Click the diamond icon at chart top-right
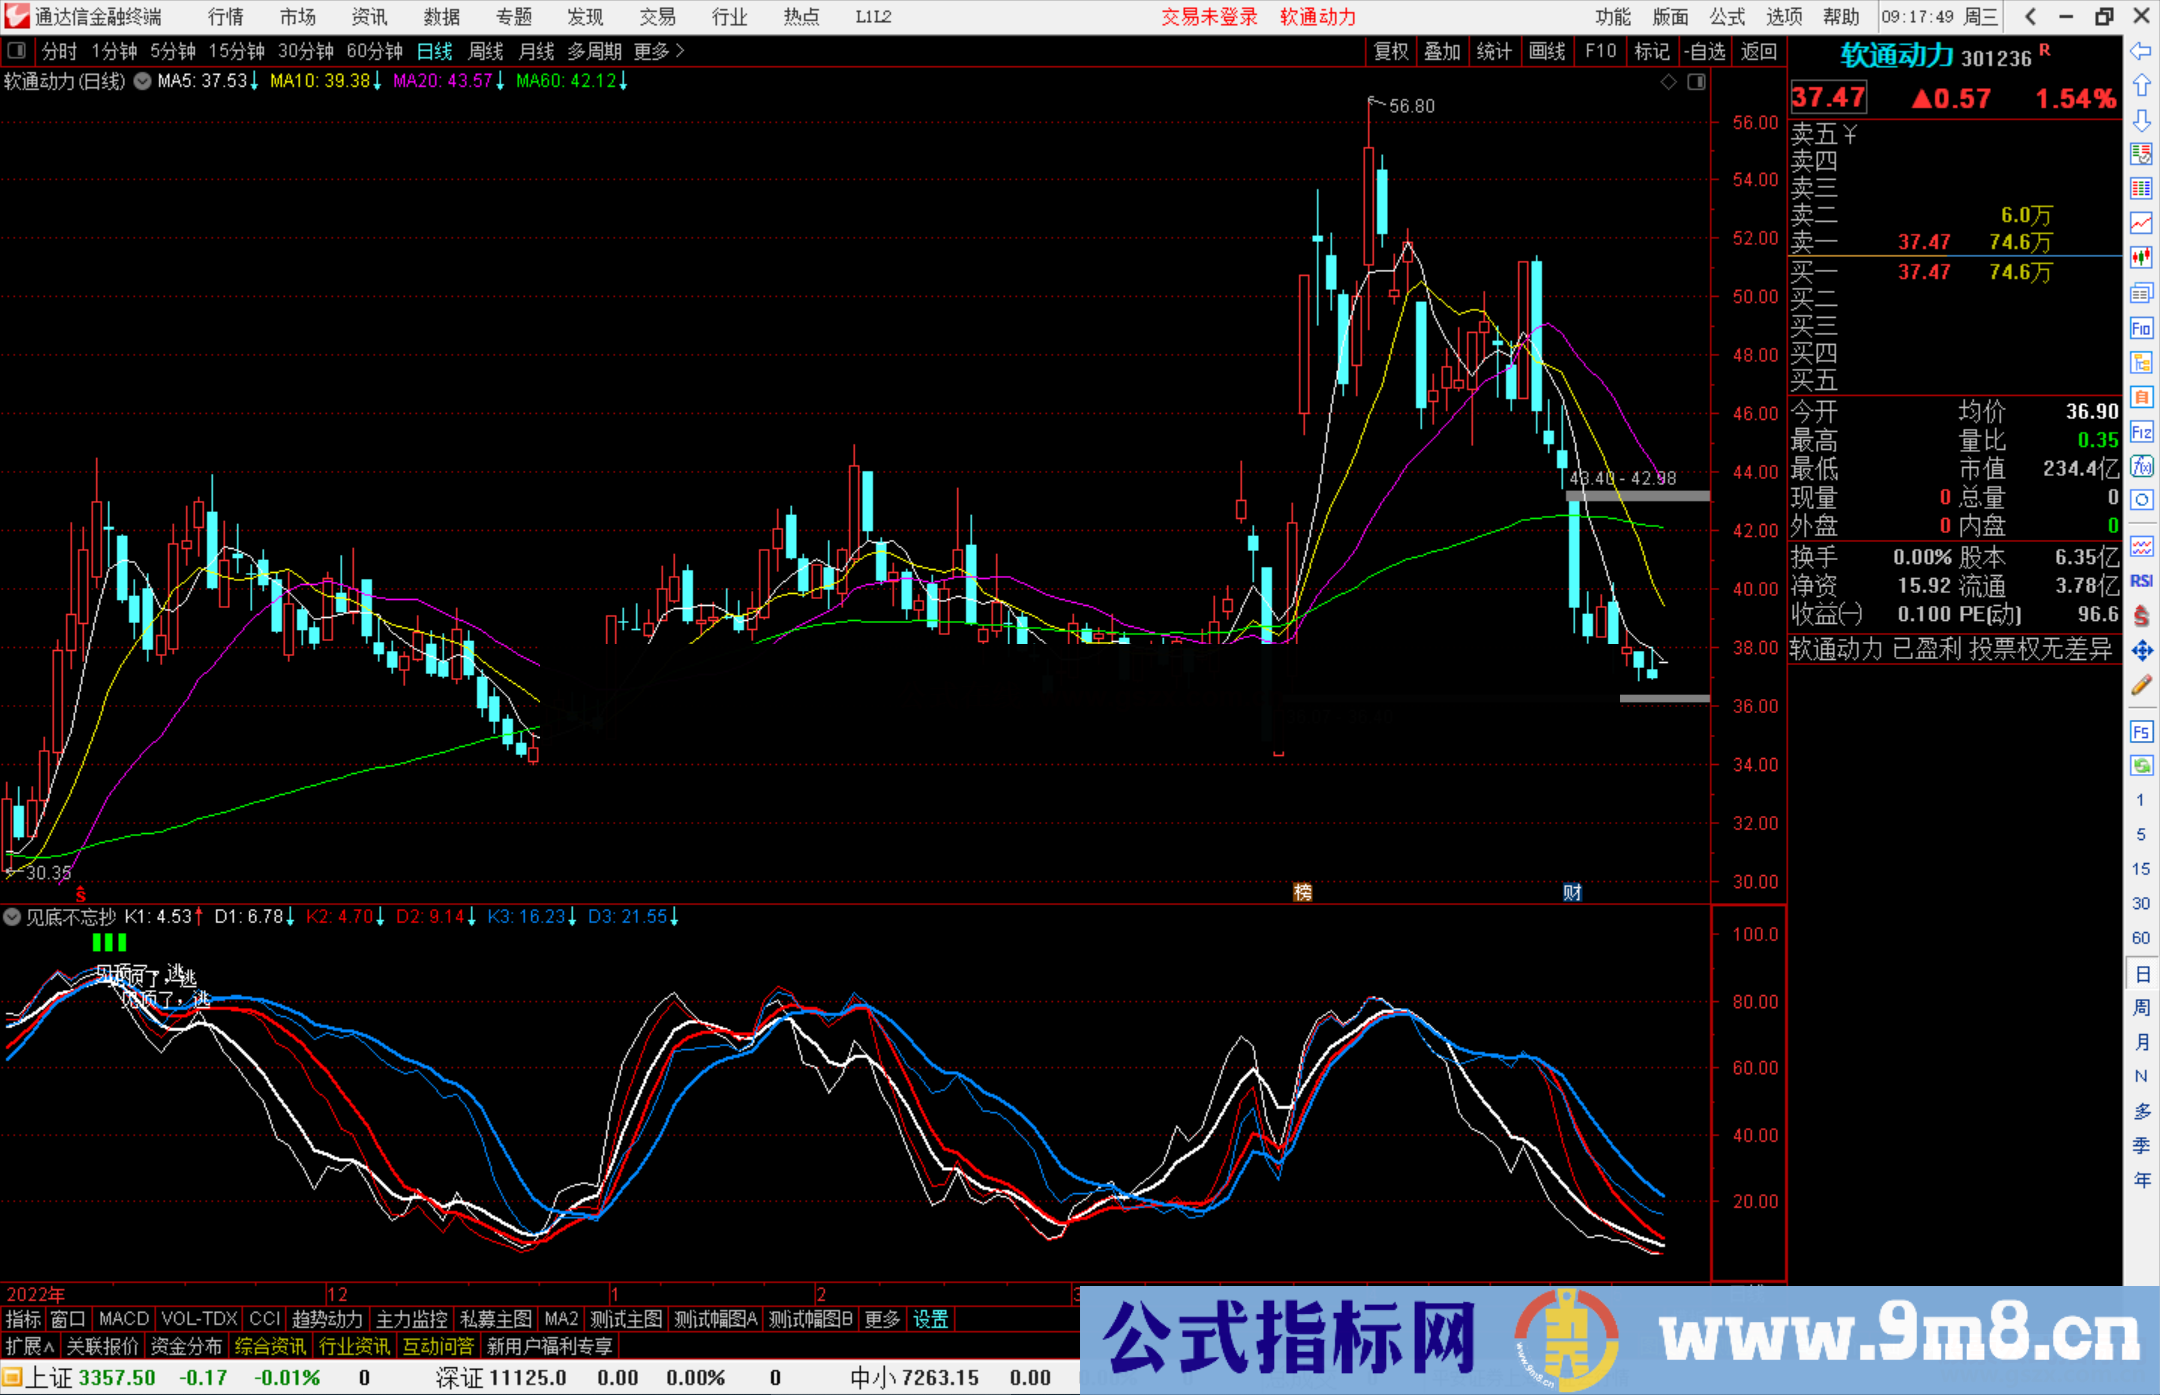This screenshot has width=2160, height=1395. (x=1668, y=82)
